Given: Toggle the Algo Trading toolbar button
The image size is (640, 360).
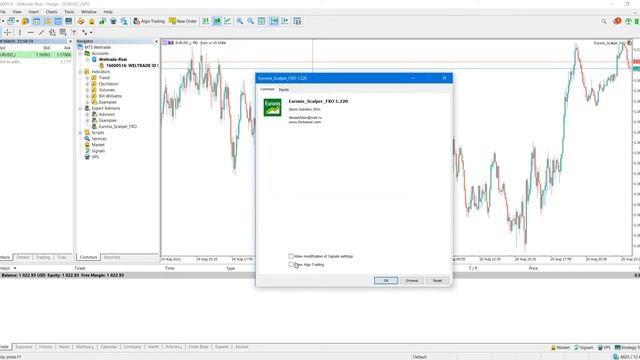Looking at the screenshot, I should tap(149, 21).
